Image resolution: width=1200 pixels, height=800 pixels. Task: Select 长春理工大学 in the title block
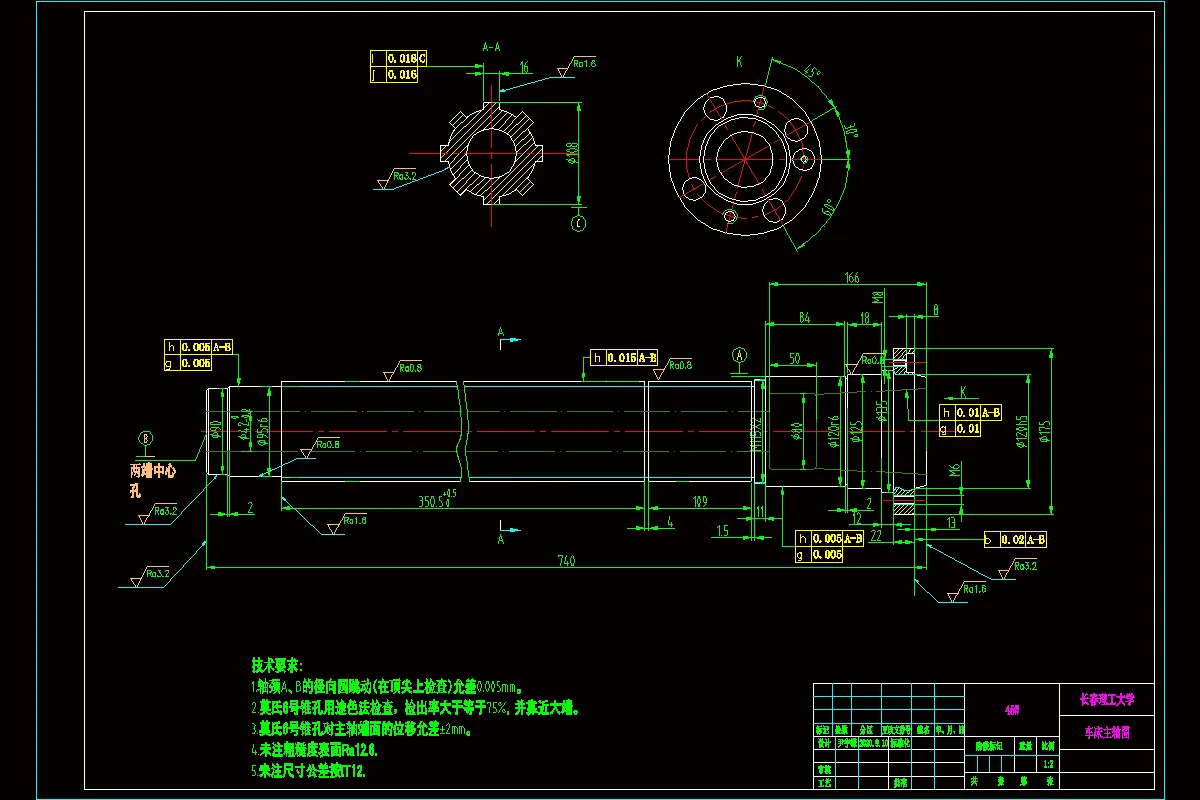[x=1106, y=698]
